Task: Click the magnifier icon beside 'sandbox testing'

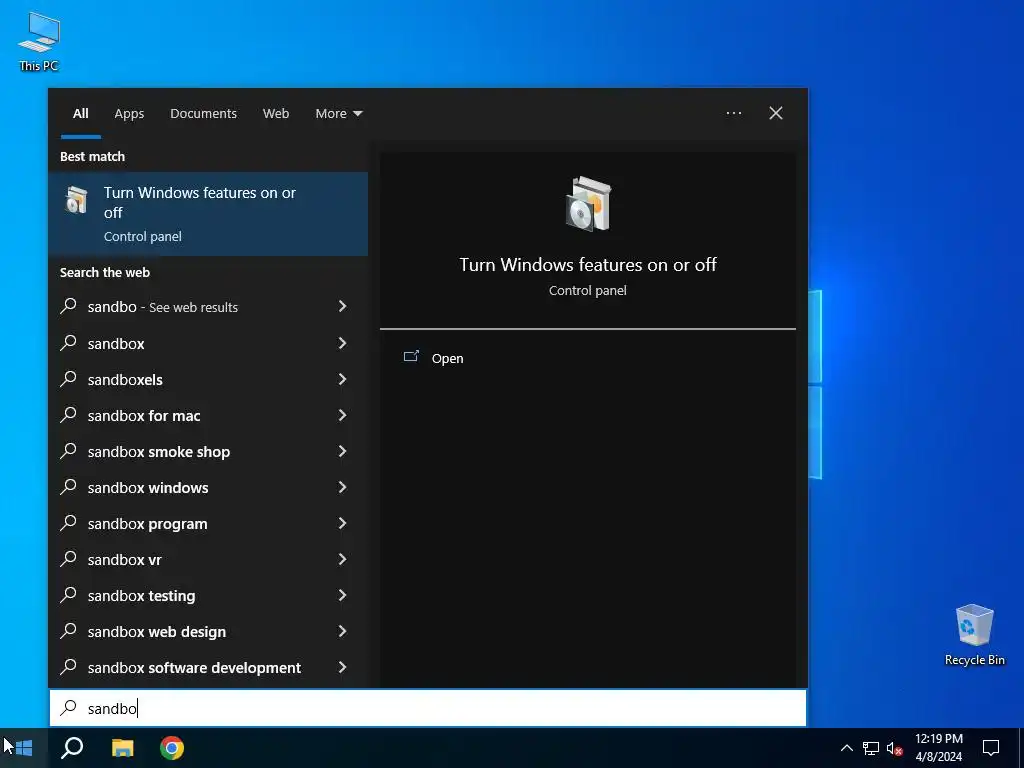Action: [x=69, y=594]
